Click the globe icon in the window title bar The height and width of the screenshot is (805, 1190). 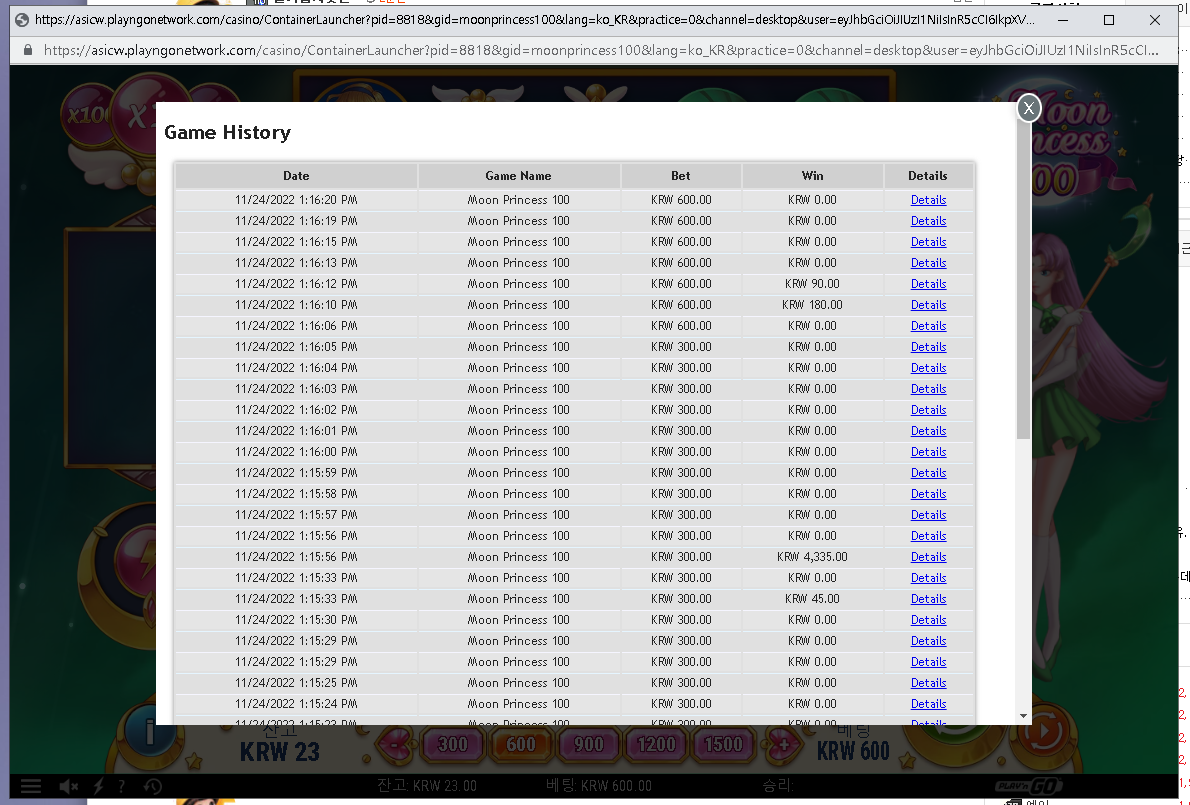tap(21, 20)
